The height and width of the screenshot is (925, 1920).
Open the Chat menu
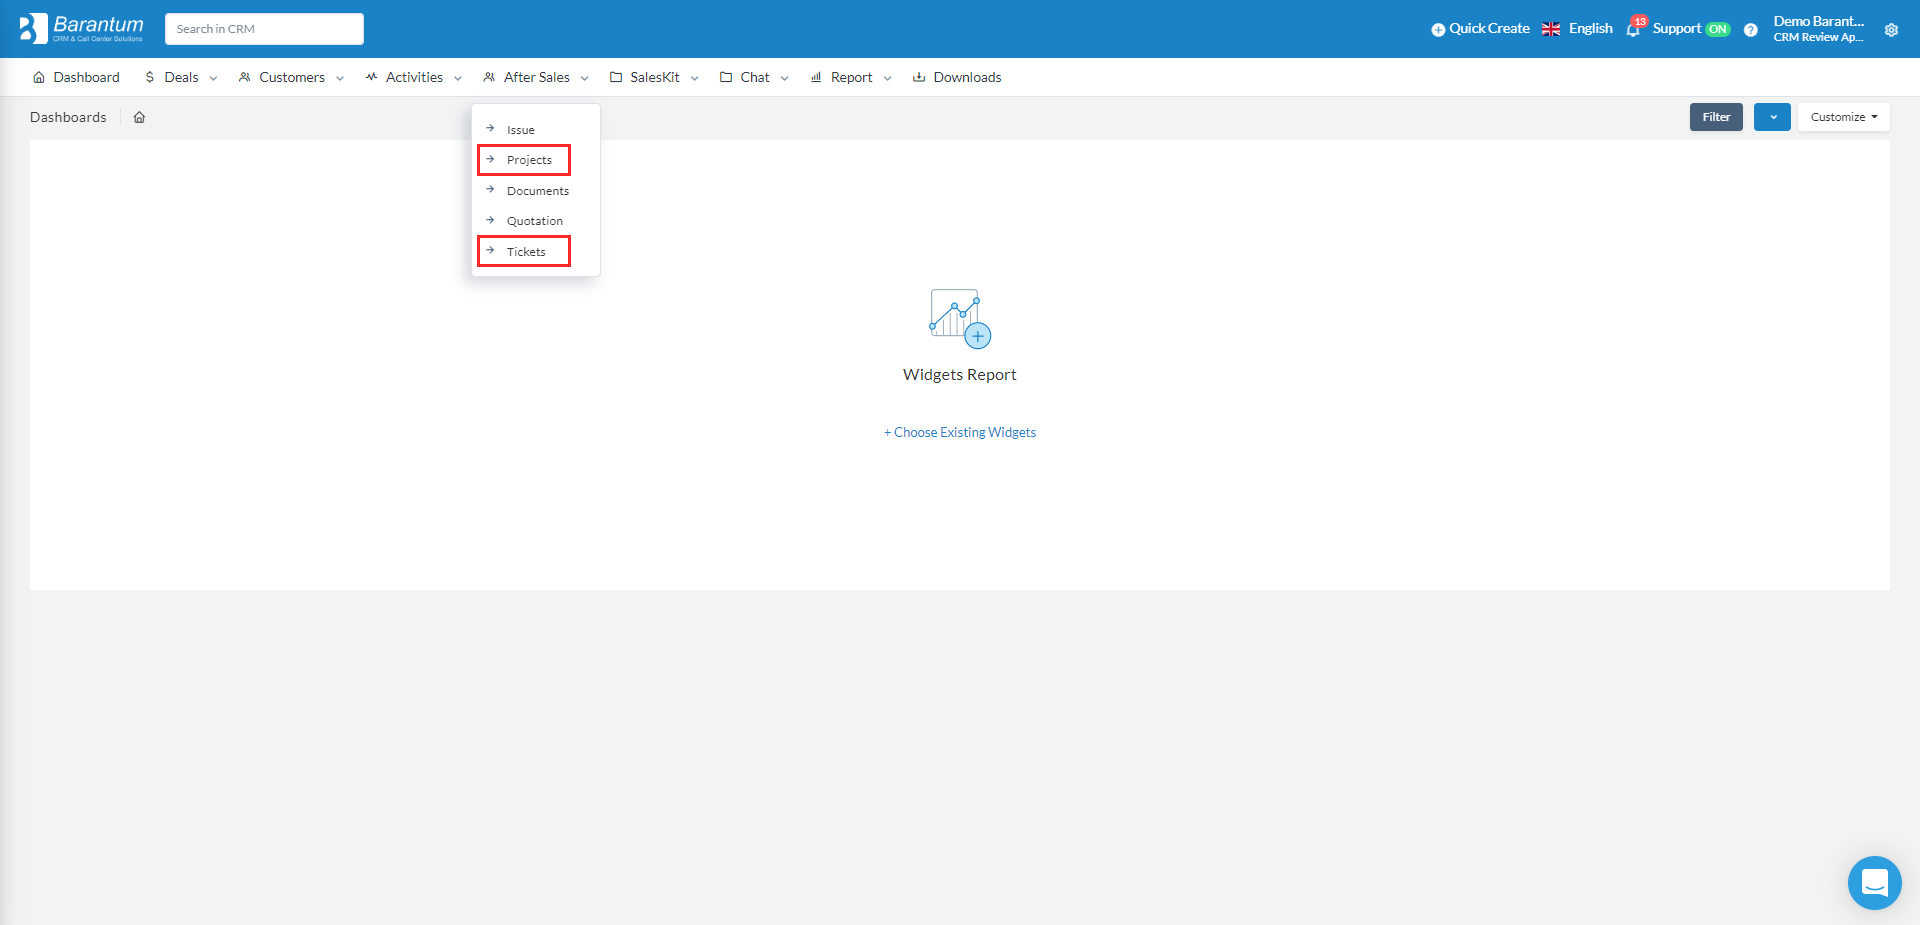coord(754,77)
